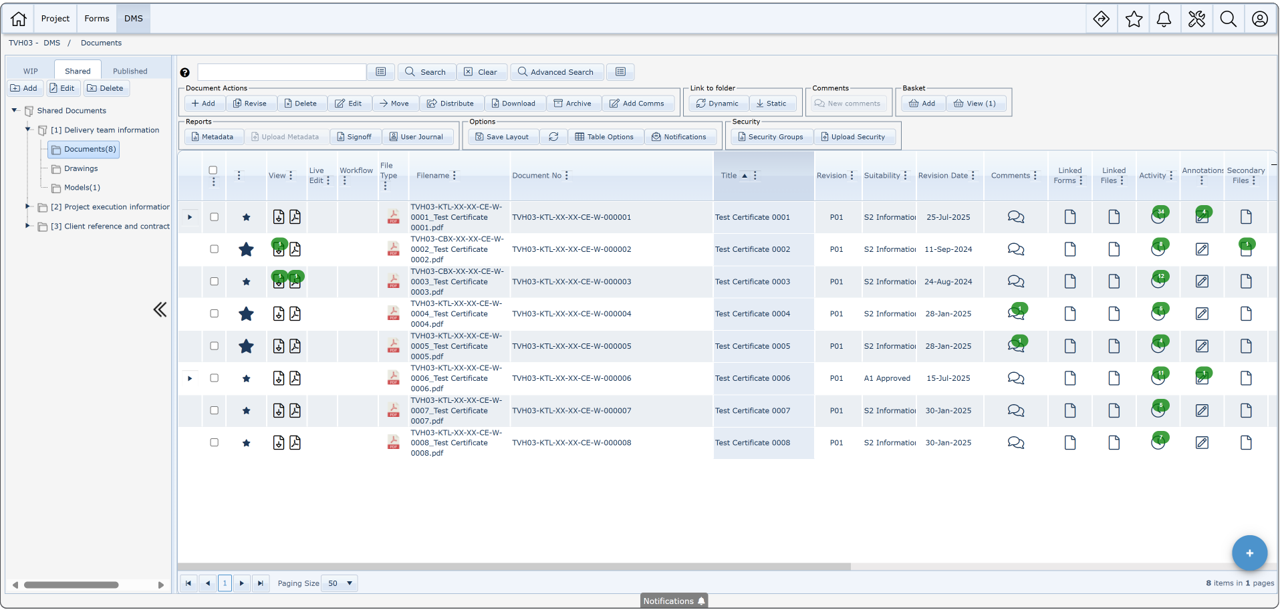Select the Shared tab
1280x610 pixels.
[x=78, y=71]
